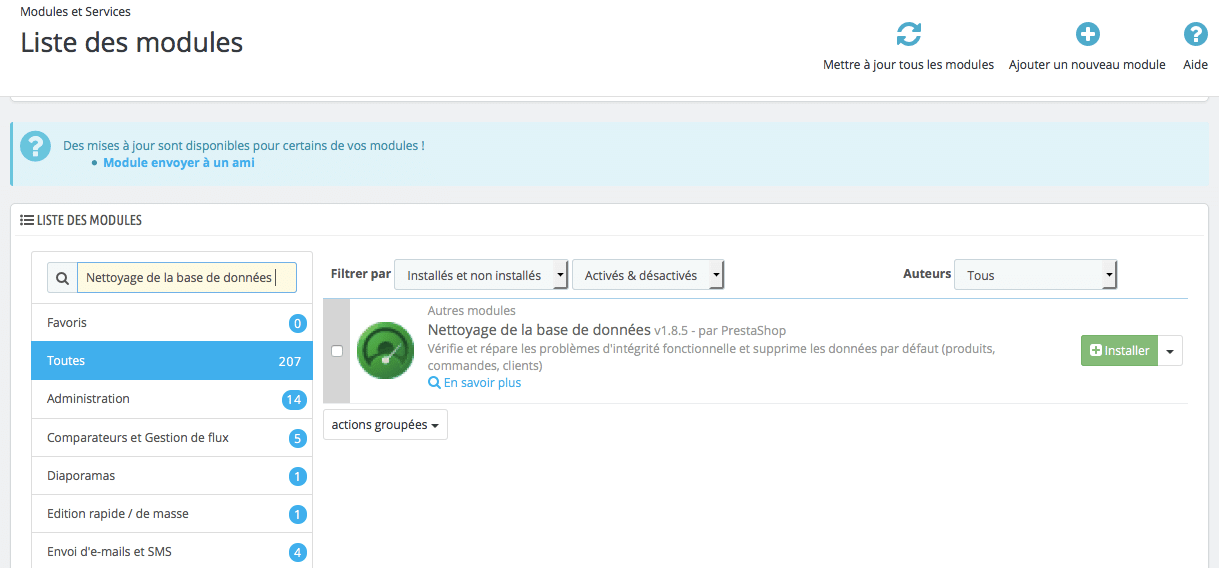Click the refresh icon to update all modules
The height and width of the screenshot is (568, 1219).
tap(908, 35)
